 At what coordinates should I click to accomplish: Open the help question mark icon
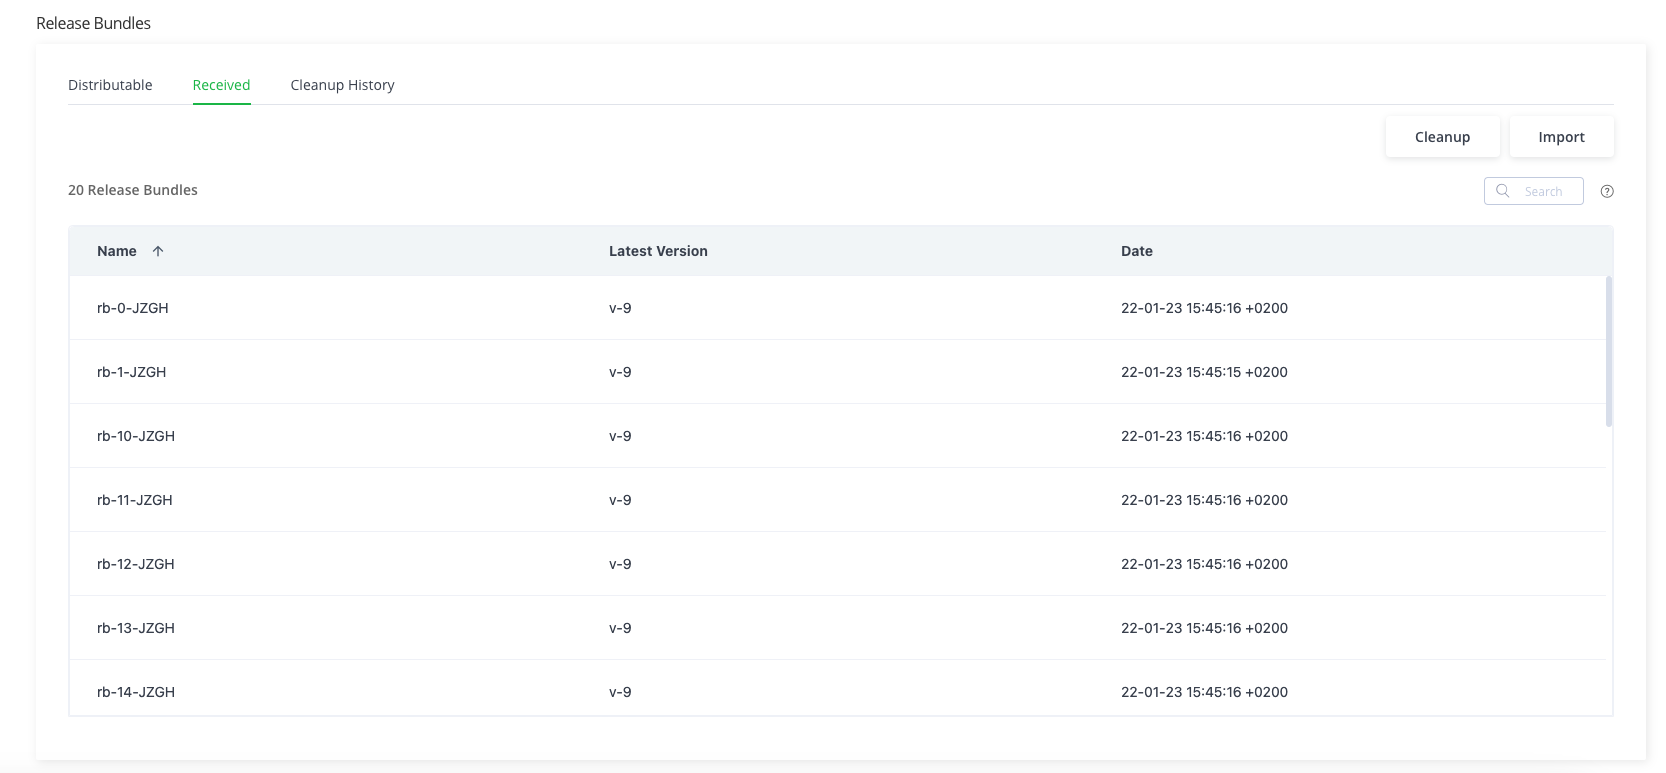[x=1607, y=192]
